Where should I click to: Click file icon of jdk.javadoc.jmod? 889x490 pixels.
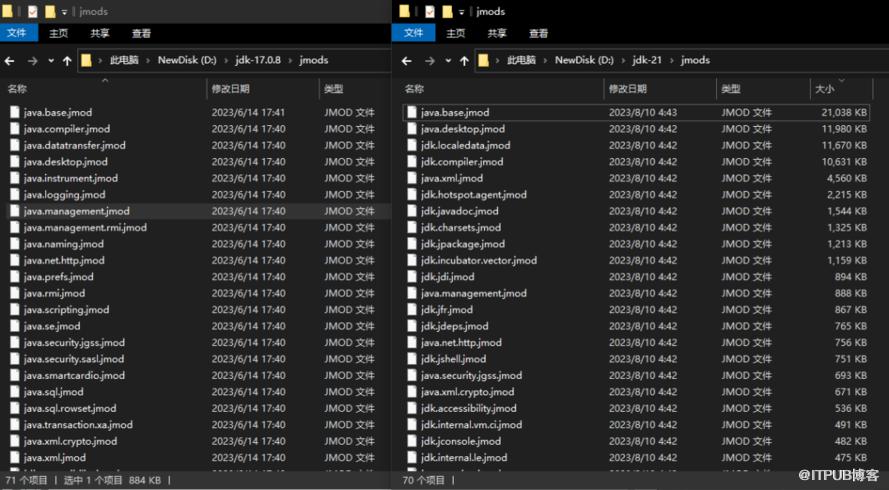click(x=412, y=211)
